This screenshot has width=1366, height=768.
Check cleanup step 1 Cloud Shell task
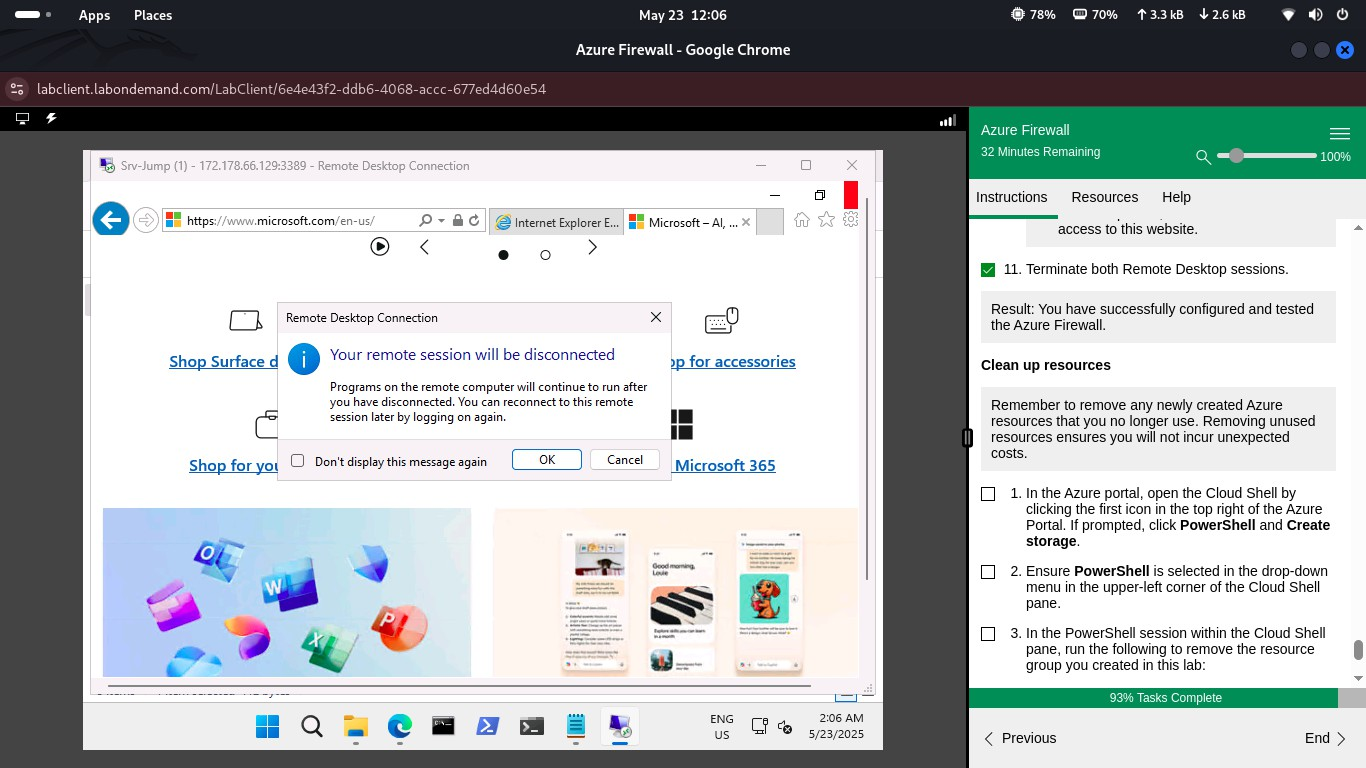pyautogui.click(x=988, y=493)
